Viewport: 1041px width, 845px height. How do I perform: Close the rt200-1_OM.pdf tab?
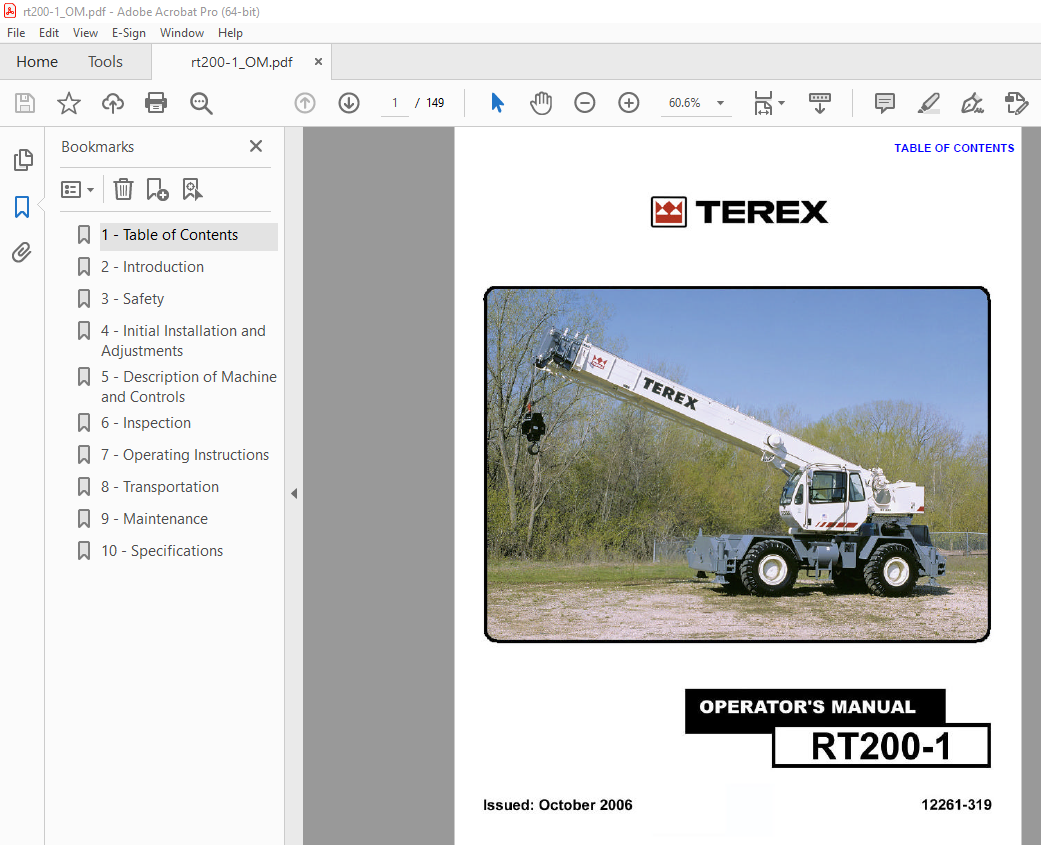coord(319,62)
